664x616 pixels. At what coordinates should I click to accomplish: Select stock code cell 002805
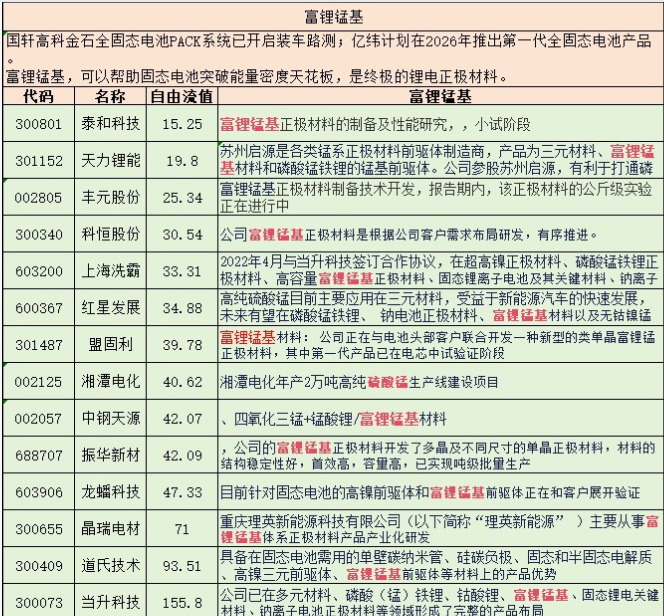(x=39, y=197)
